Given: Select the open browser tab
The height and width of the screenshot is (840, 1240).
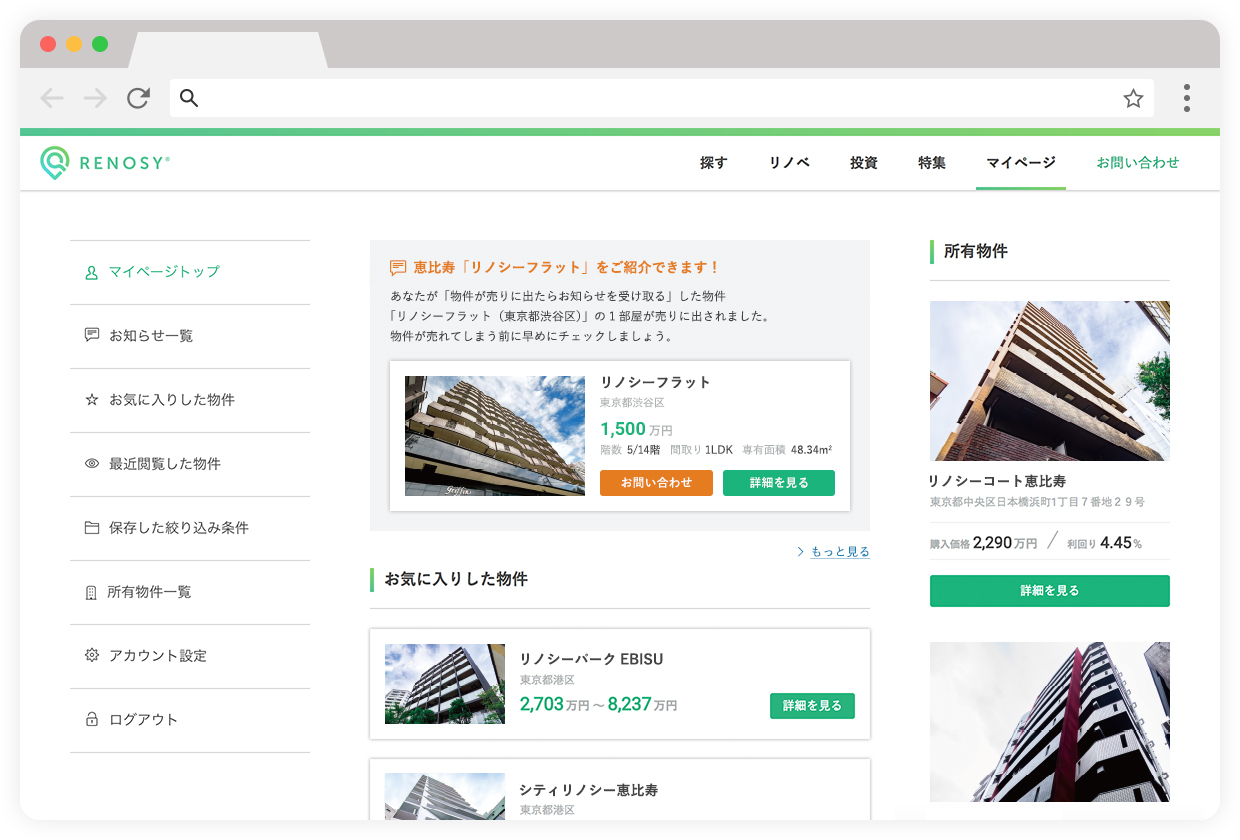Looking at the screenshot, I should [x=228, y=50].
